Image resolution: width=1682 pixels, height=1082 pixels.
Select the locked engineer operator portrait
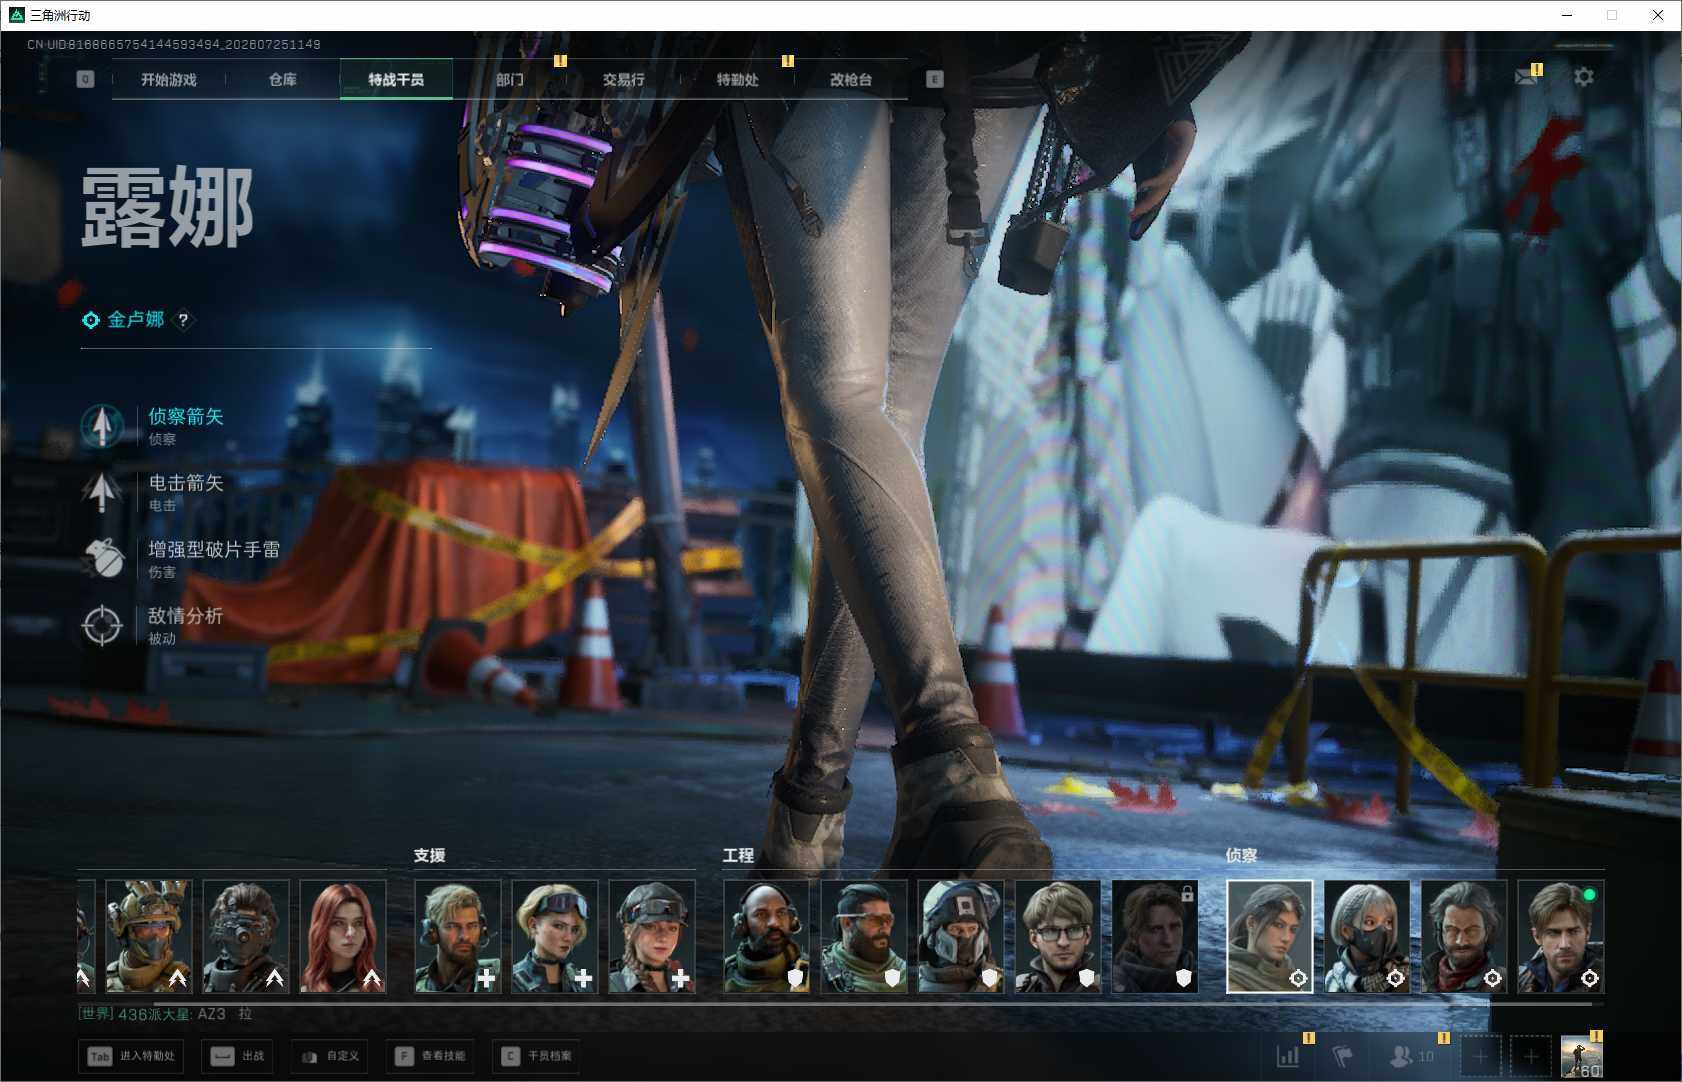pos(1155,936)
